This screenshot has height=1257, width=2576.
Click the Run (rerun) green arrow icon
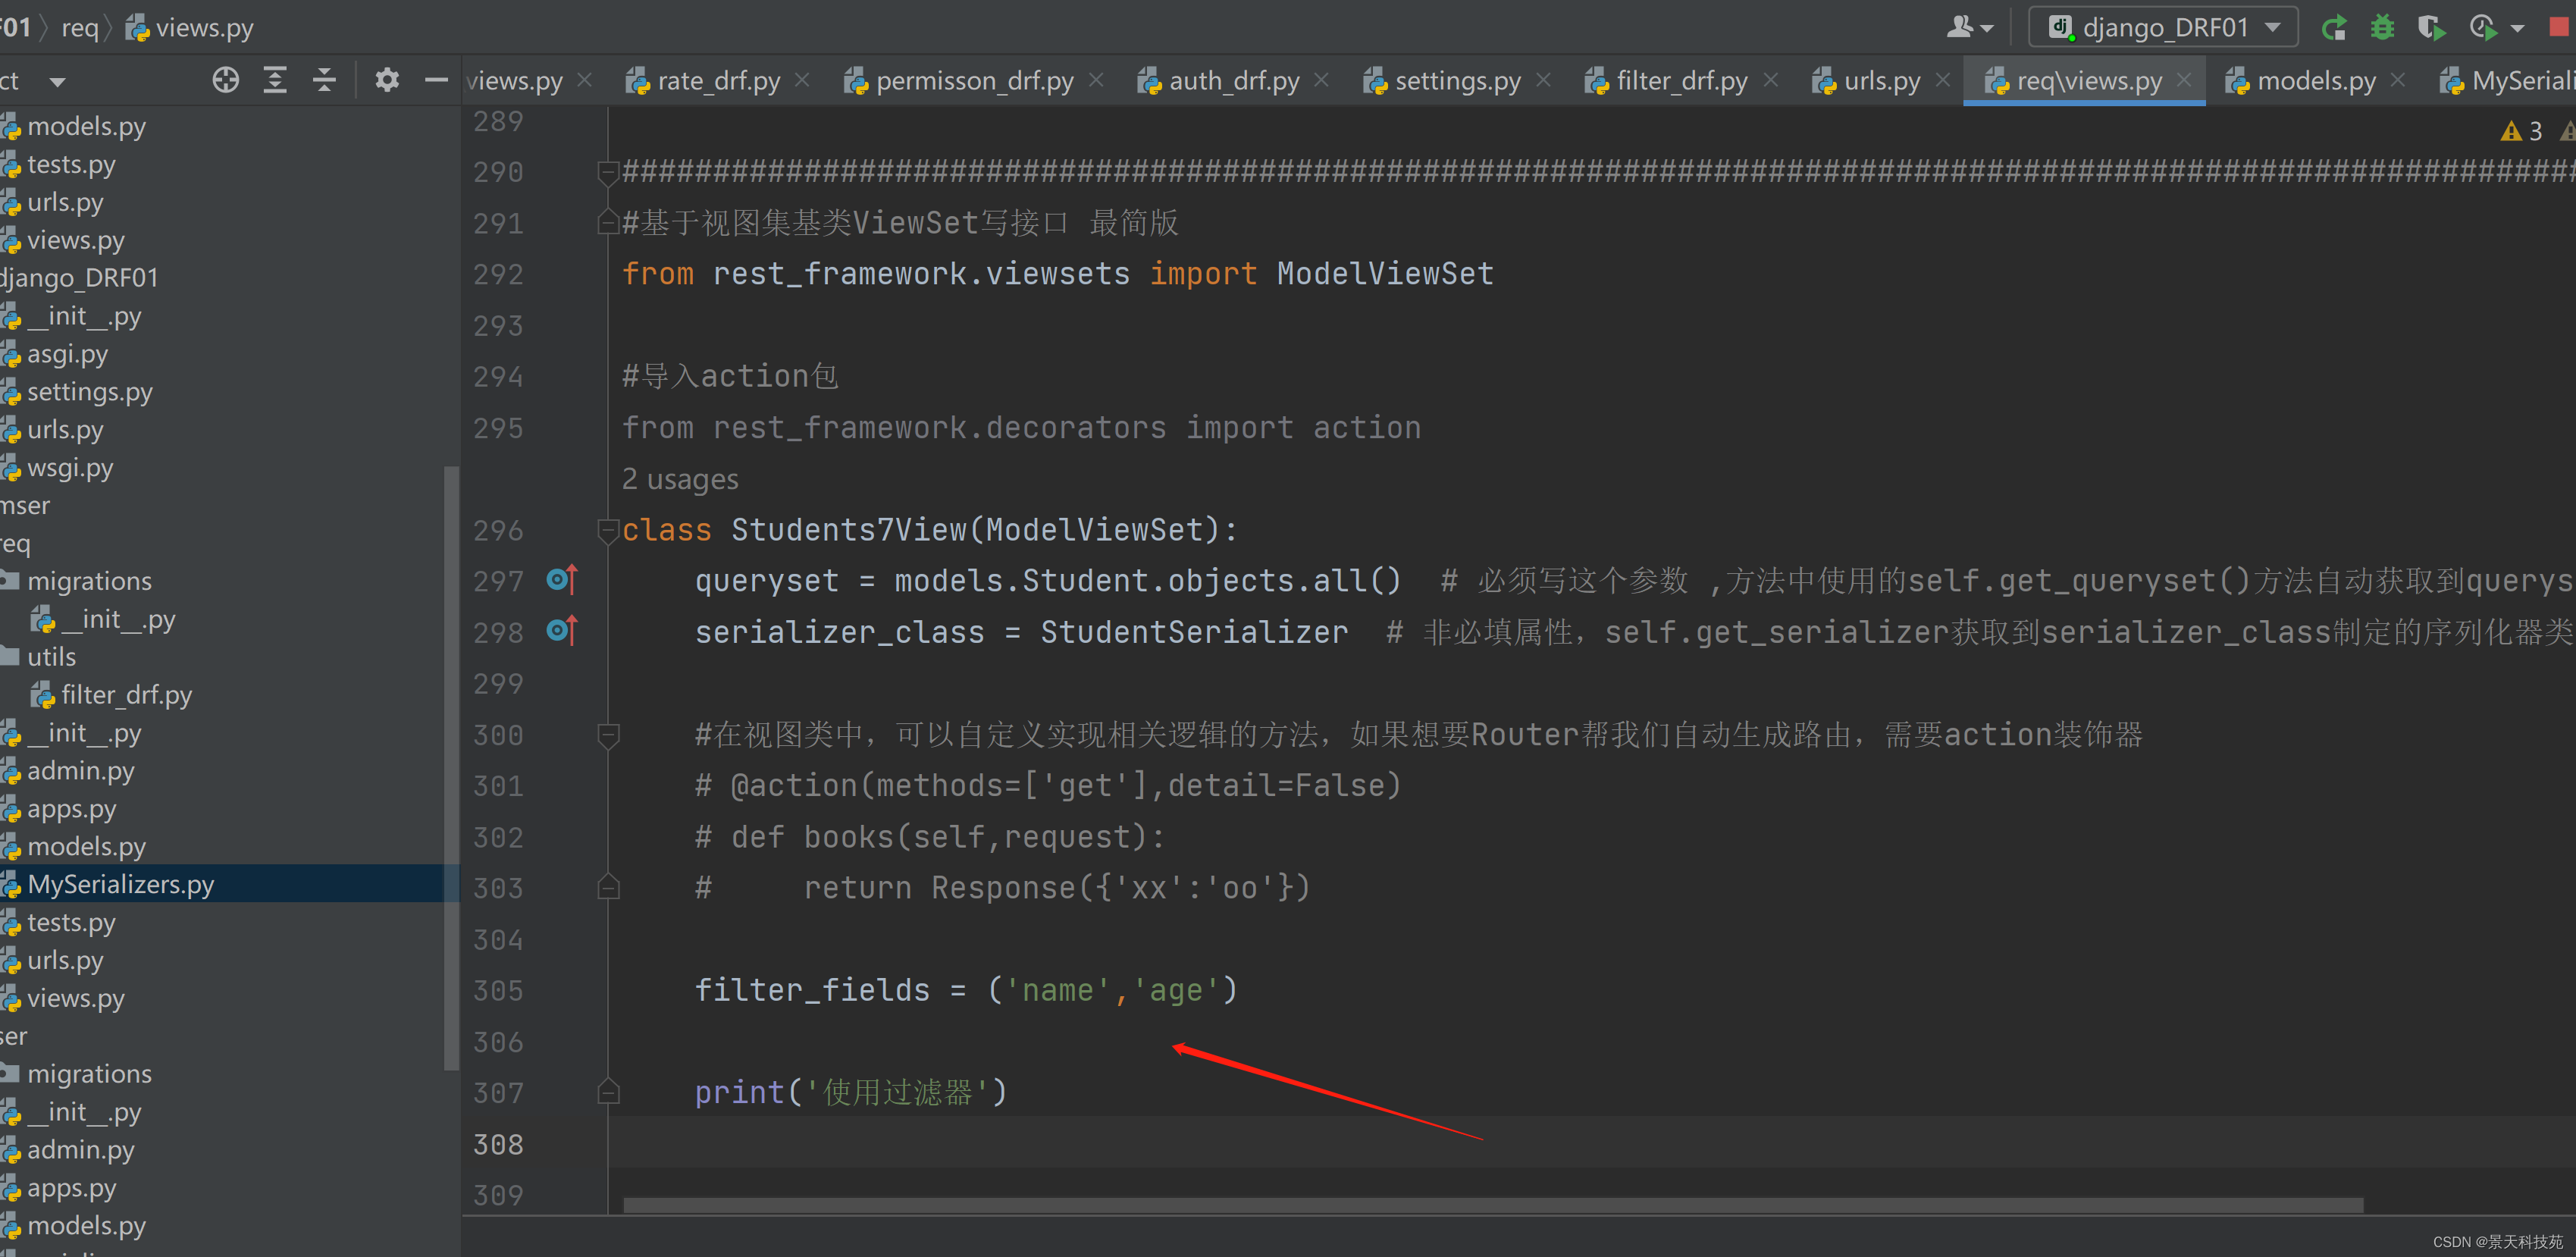pyautogui.click(x=2334, y=27)
